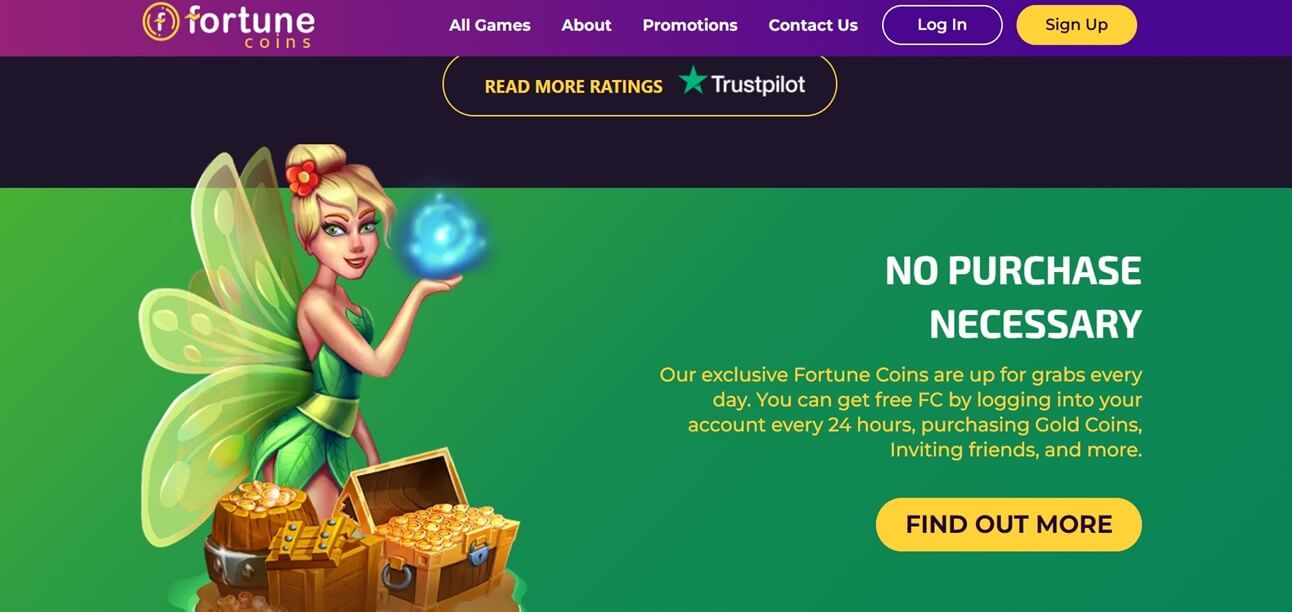Viewport: 1292px width, 612px height.
Task: Click the Trustpilot text logo
Action: 758,85
